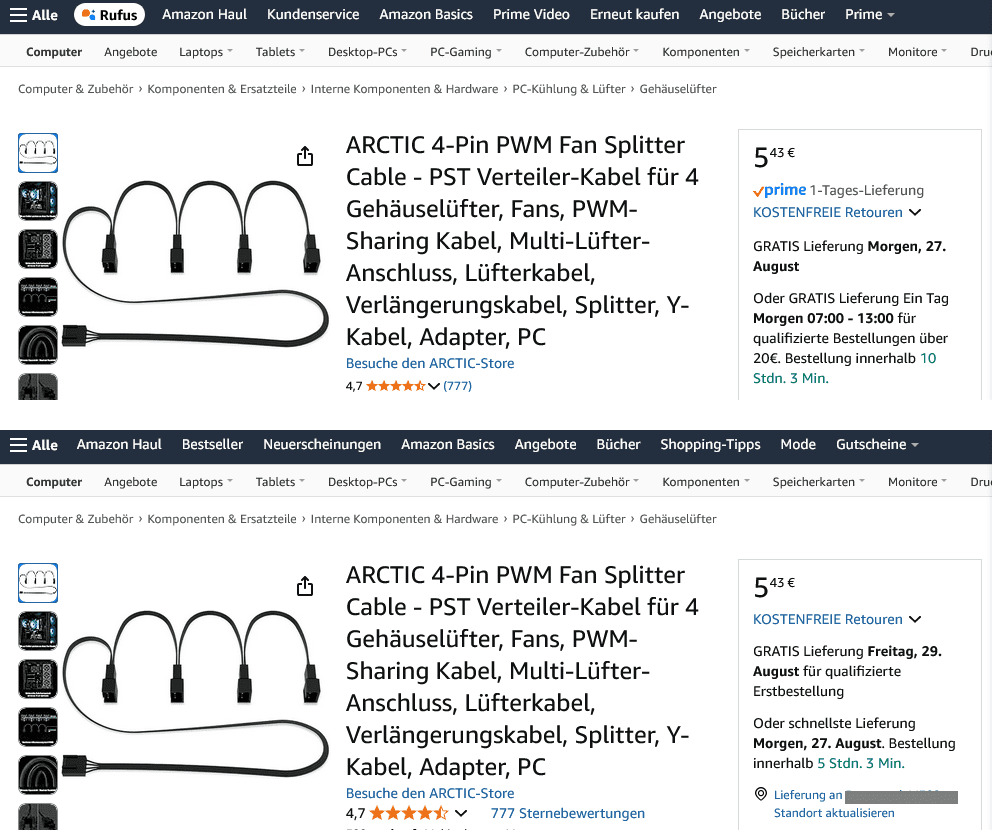The width and height of the screenshot is (992, 830).
Task: Click the share icon on the upper product image
Action: click(305, 157)
